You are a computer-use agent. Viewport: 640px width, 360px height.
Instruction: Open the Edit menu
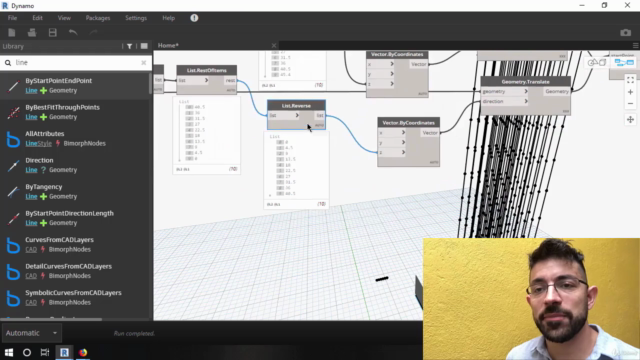[37, 18]
